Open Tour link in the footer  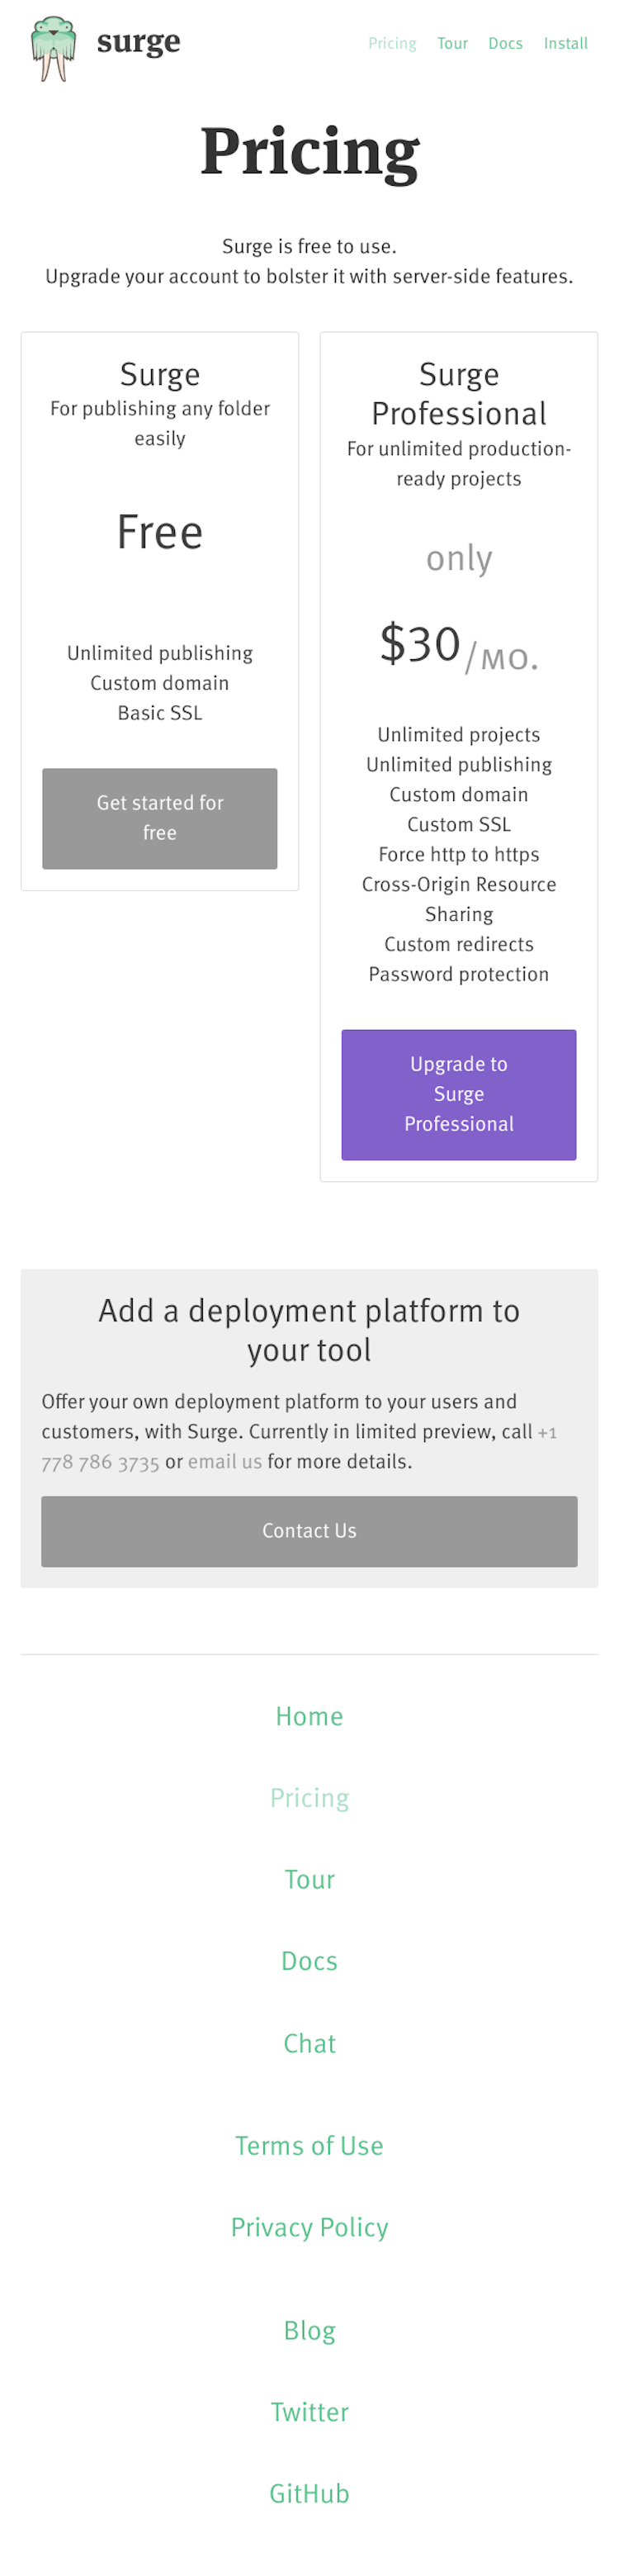pyautogui.click(x=309, y=1880)
